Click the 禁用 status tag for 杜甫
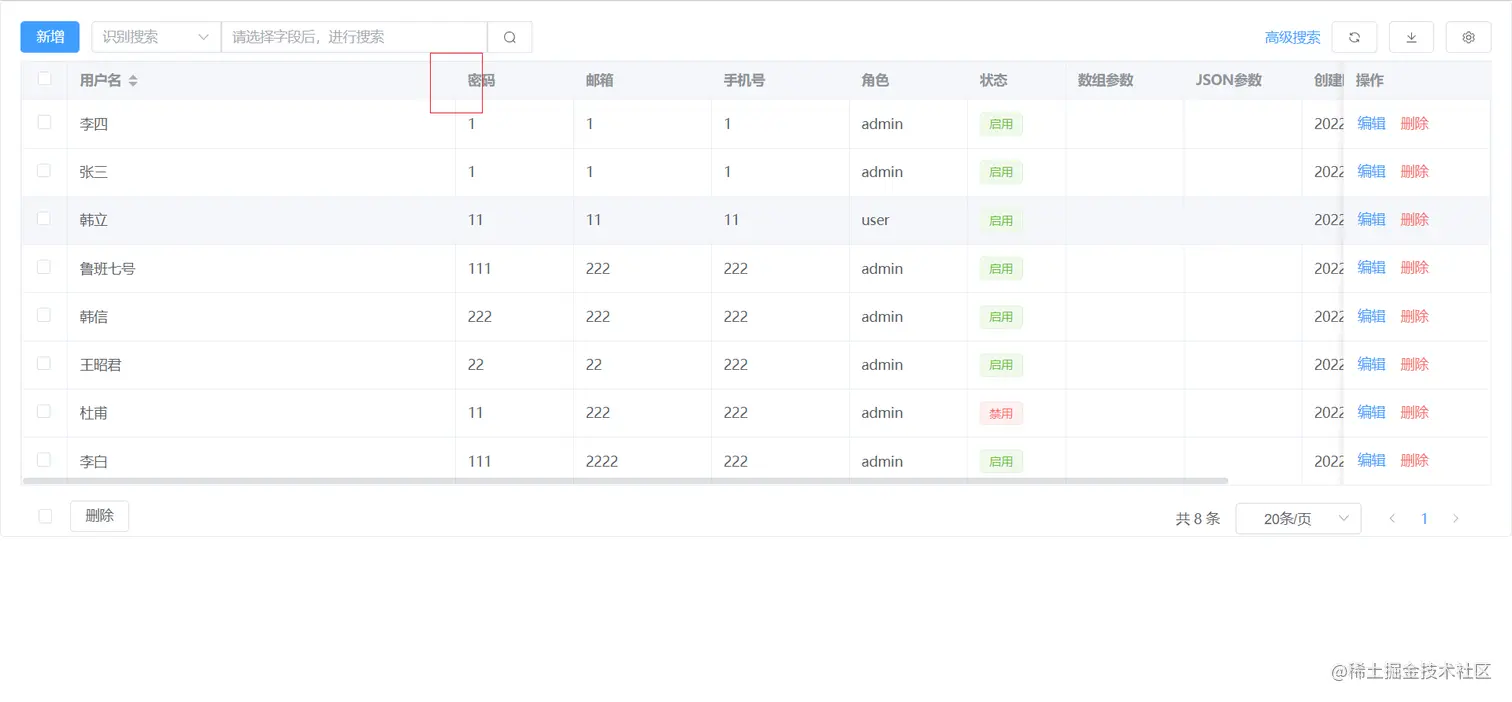 point(1001,413)
